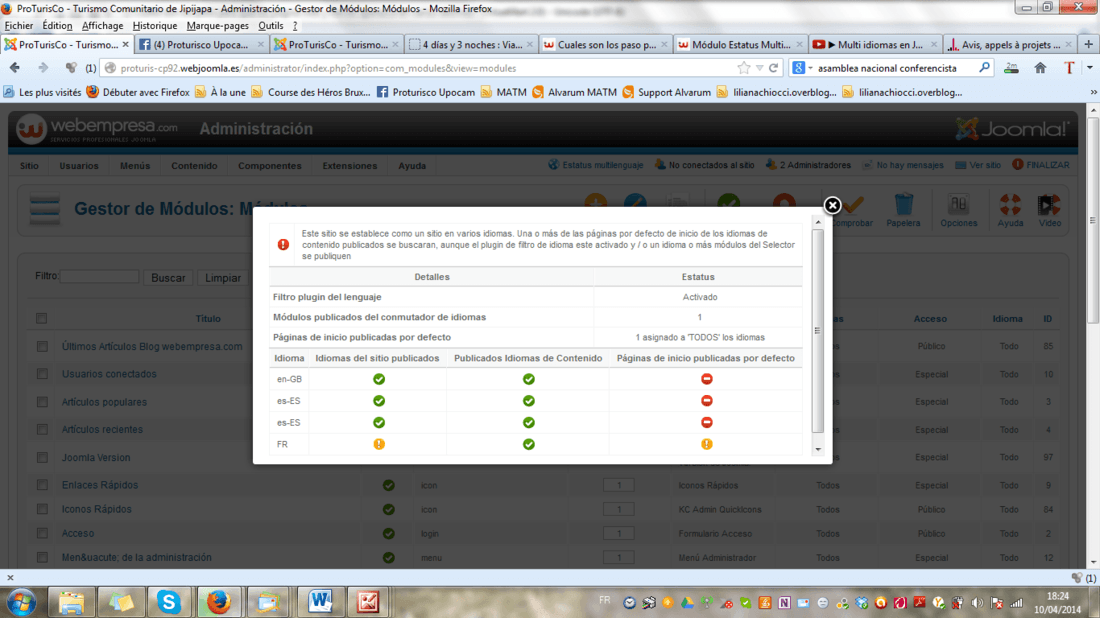
Task: Click en-GB site language published check
Action: [379, 379]
